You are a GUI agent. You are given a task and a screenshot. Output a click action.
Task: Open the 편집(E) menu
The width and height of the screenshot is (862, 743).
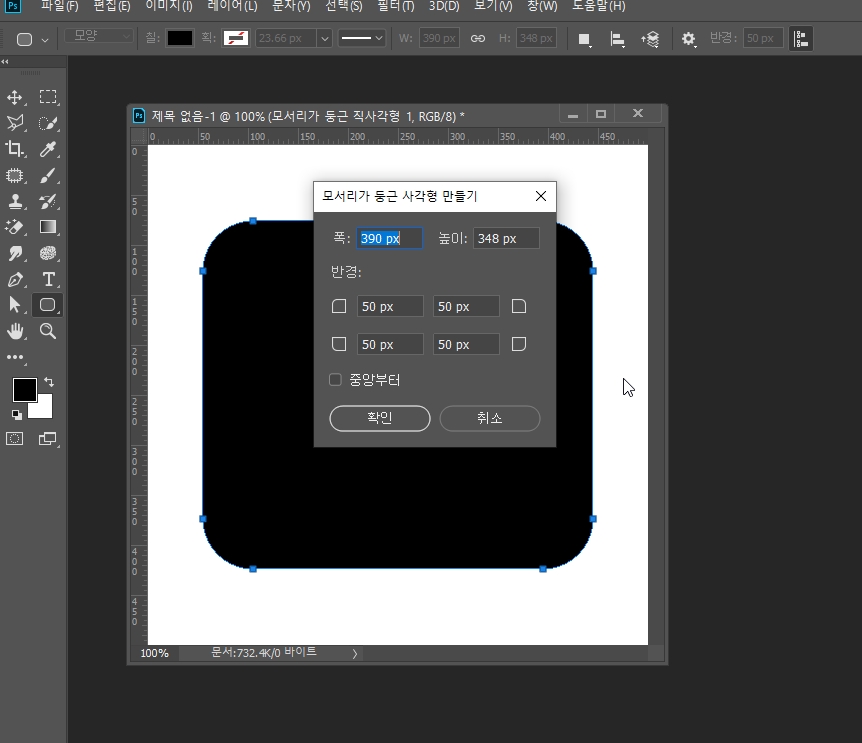pyautogui.click(x=112, y=6)
